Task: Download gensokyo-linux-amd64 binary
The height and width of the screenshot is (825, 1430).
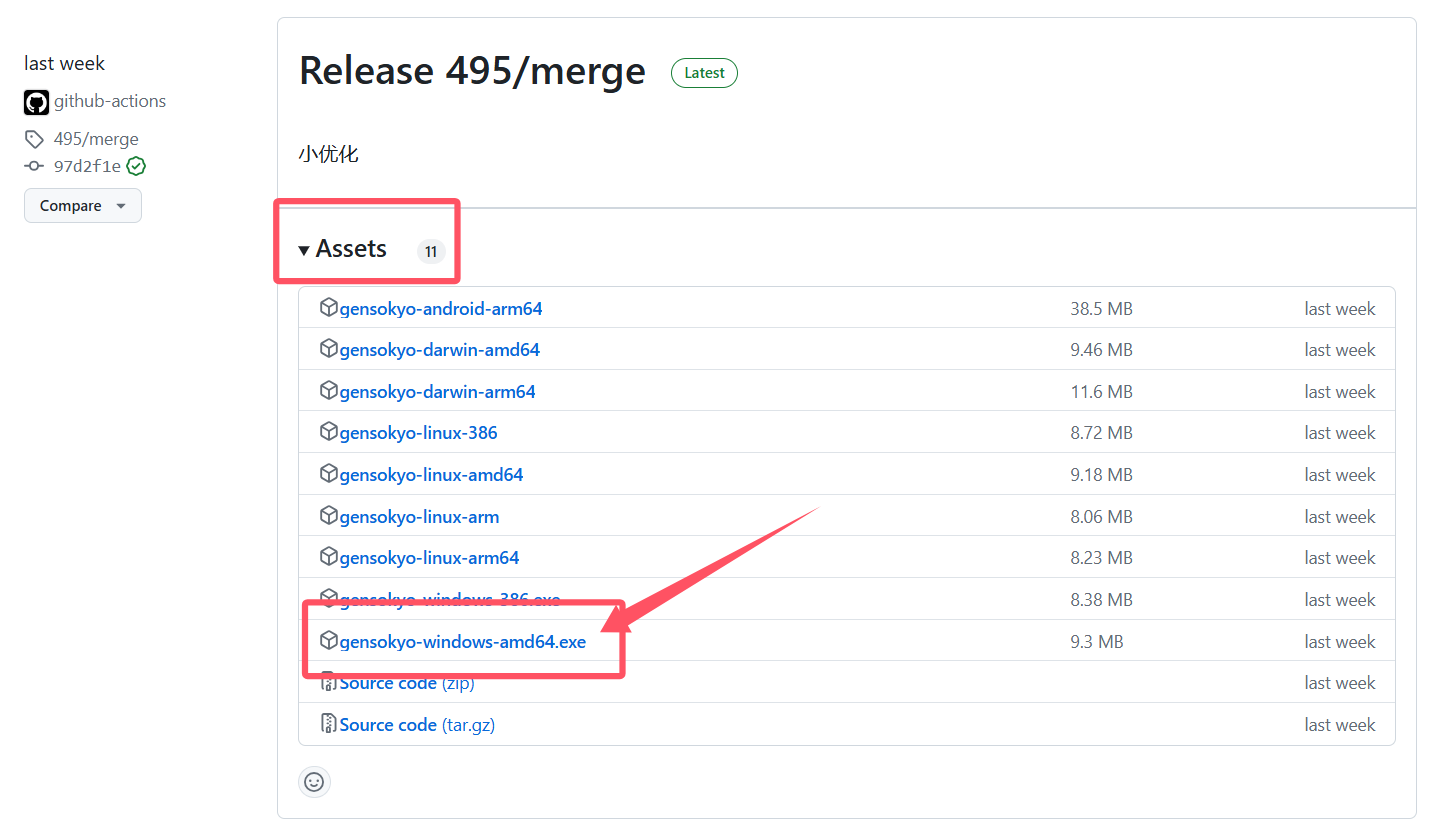Action: click(x=431, y=475)
